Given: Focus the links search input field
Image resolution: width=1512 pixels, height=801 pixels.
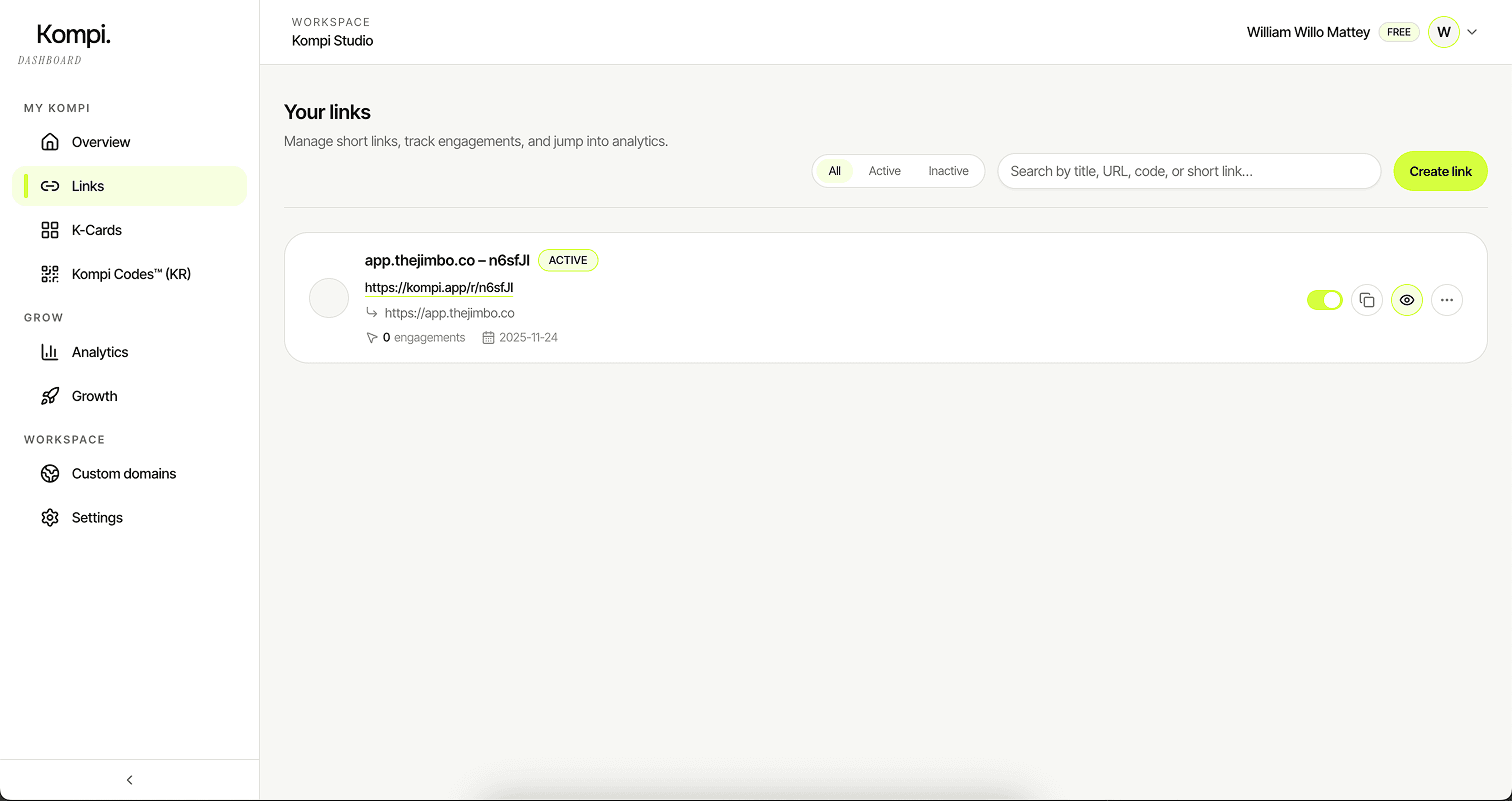Looking at the screenshot, I should pos(1188,171).
